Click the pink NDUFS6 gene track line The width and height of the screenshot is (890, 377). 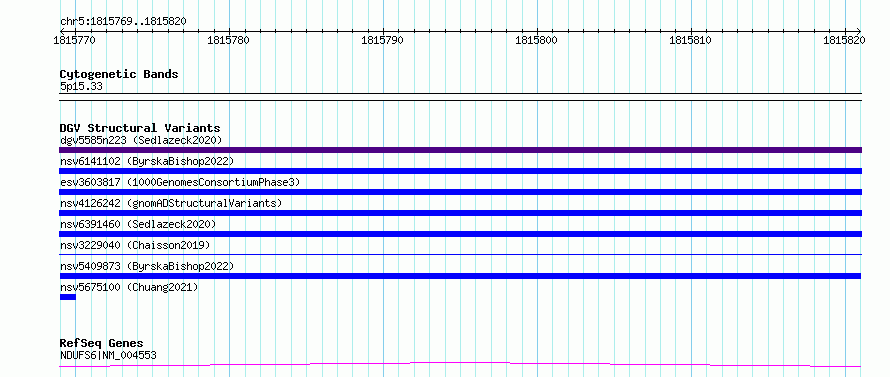click(460, 365)
